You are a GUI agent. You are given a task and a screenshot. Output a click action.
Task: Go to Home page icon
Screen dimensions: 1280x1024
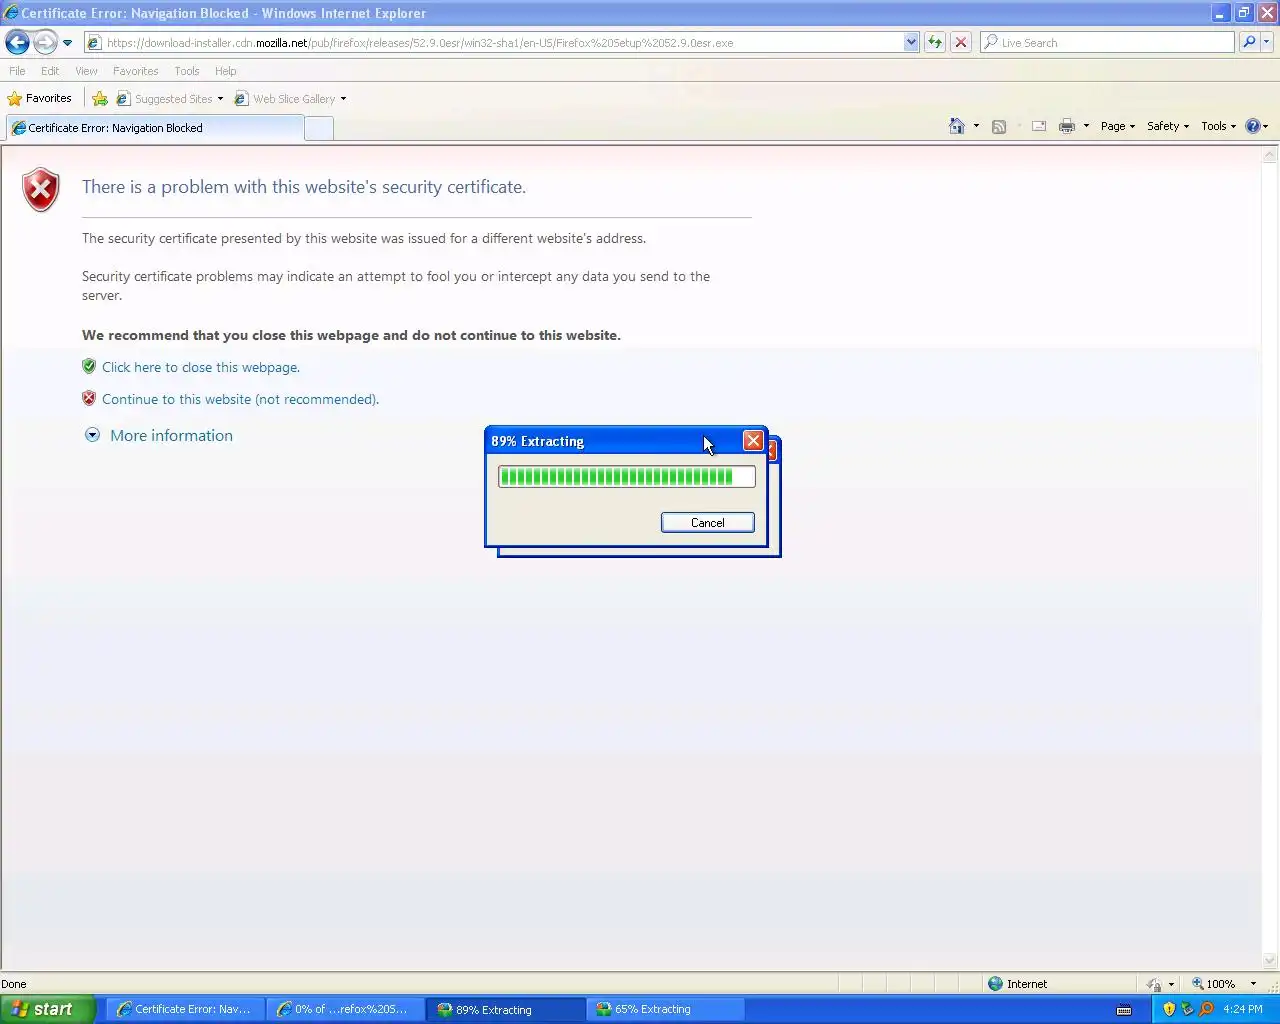coord(957,126)
